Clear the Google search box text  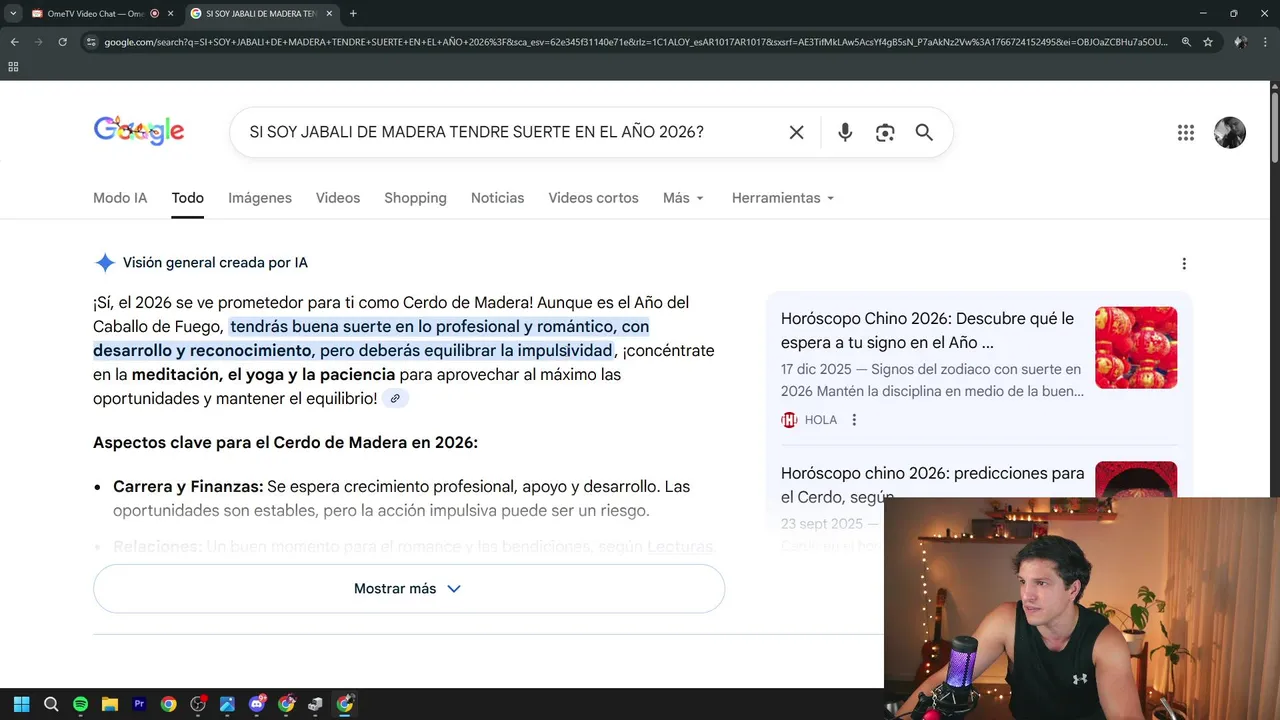click(796, 132)
